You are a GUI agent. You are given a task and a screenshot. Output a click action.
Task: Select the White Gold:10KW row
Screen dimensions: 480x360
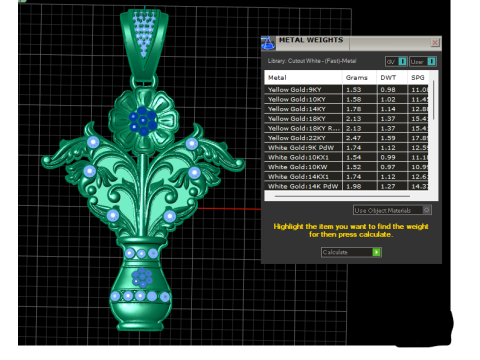(x=346, y=167)
